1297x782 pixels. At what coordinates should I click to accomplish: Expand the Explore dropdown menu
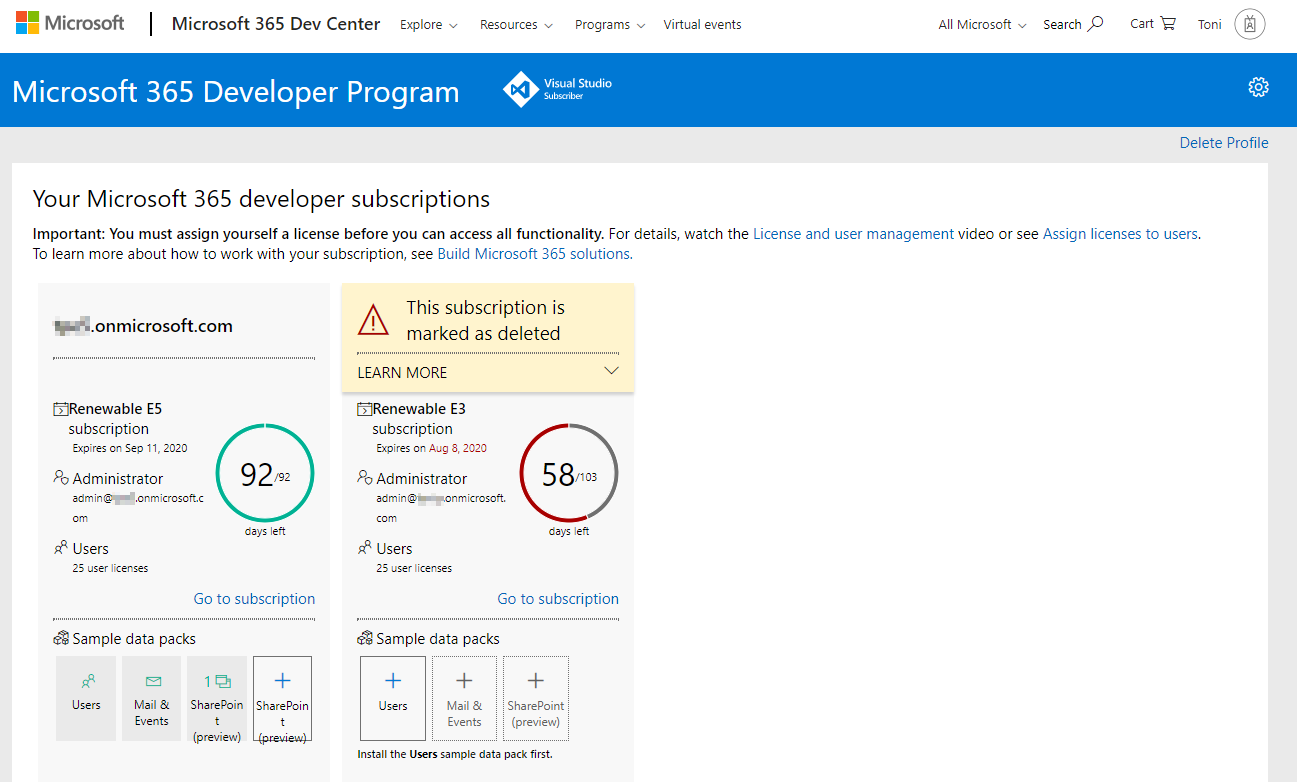tap(428, 25)
